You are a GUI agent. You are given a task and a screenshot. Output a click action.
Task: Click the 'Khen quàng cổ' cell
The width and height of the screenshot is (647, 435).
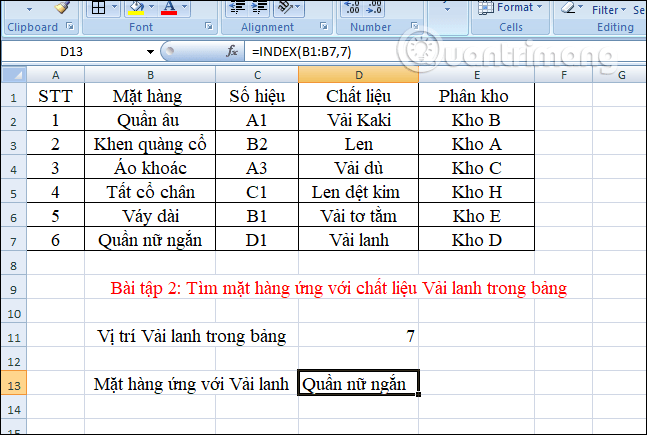click(150, 144)
